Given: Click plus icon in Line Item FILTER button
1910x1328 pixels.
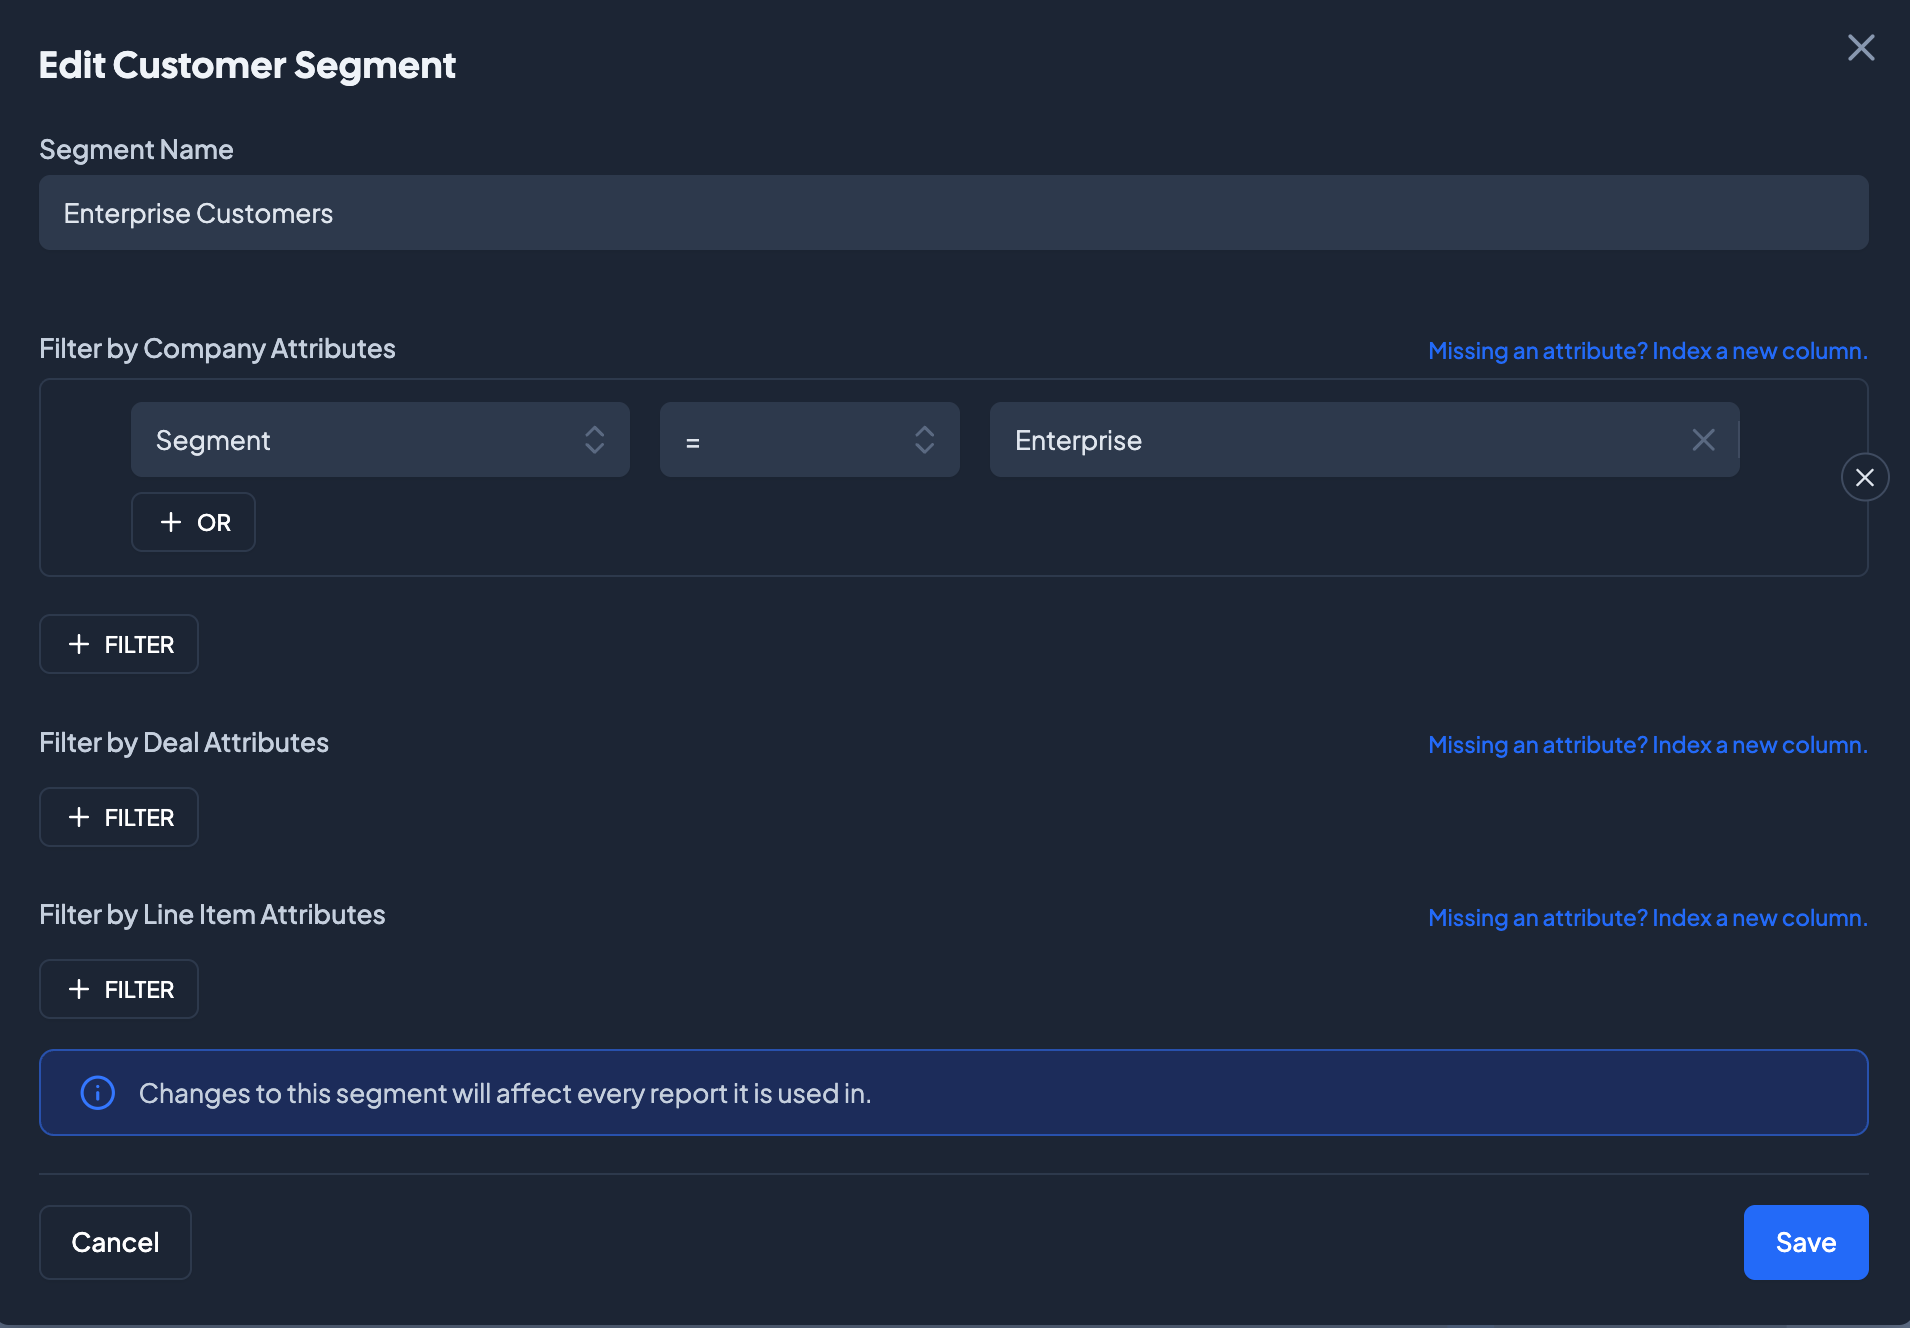Looking at the screenshot, I should pyautogui.click(x=79, y=989).
